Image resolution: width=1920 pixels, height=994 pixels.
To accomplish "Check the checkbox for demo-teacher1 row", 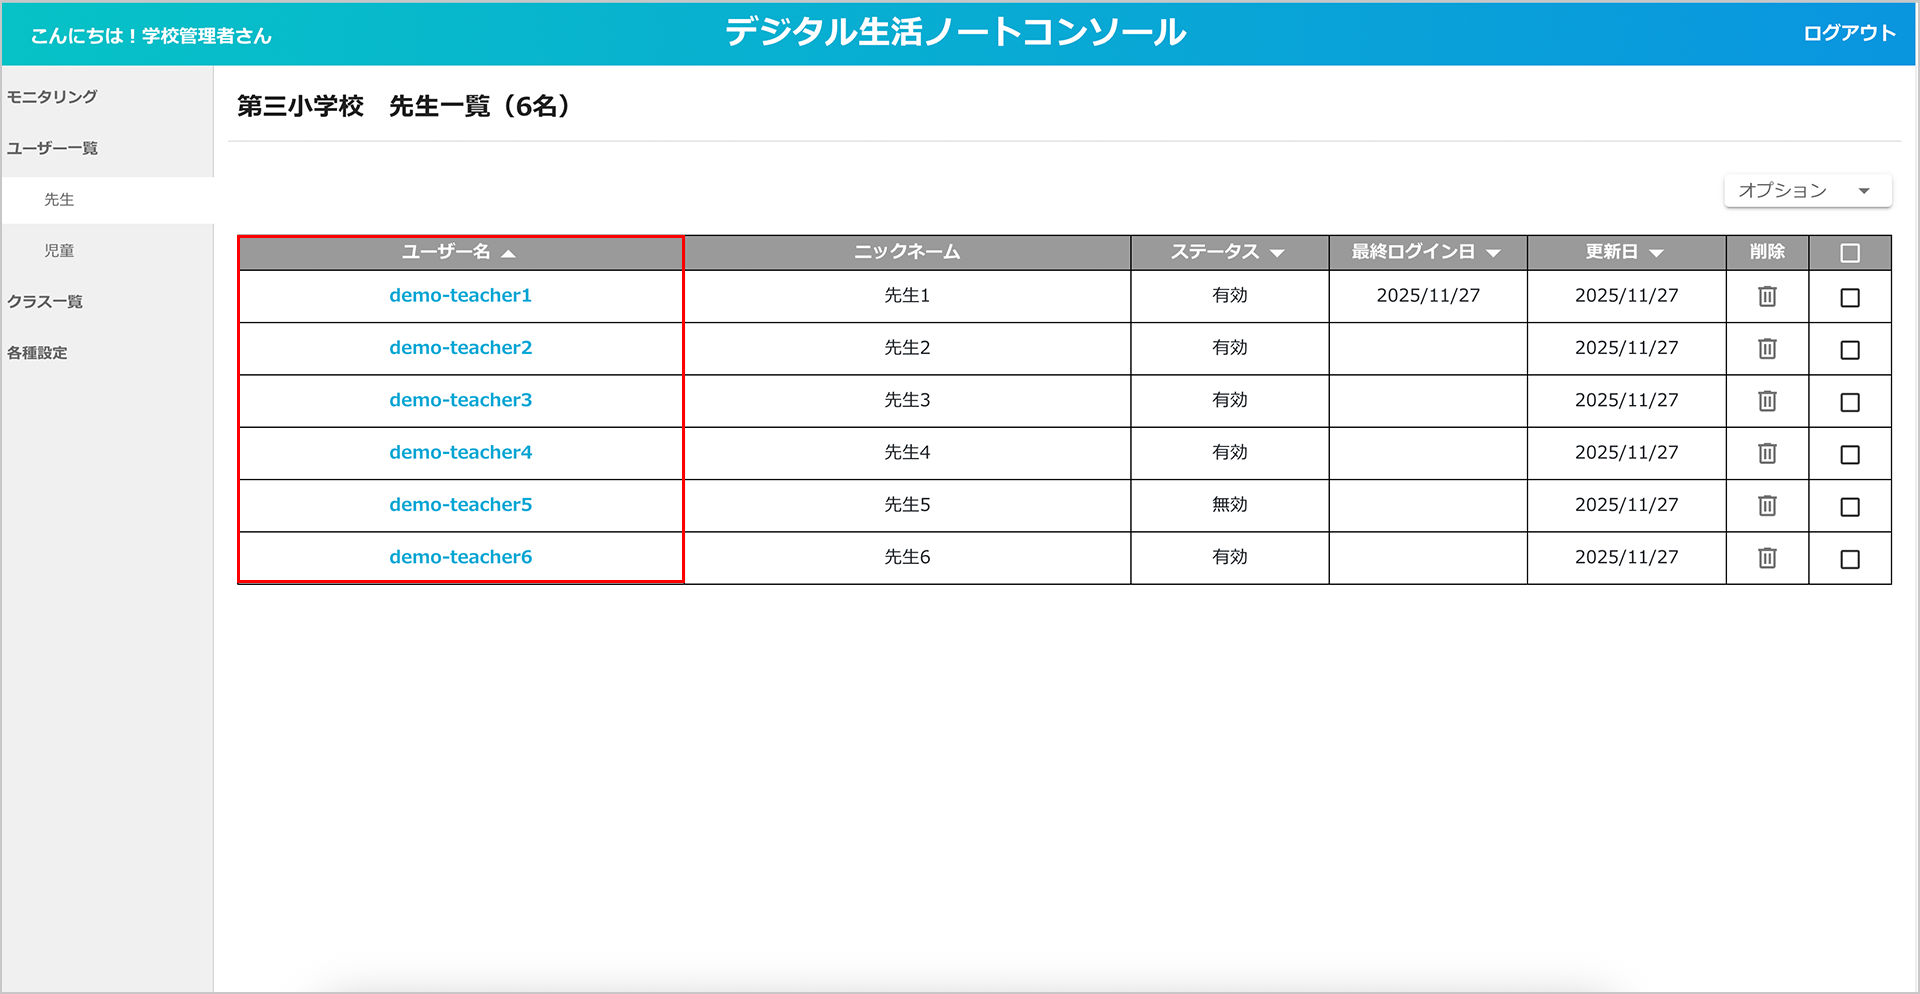I will pos(1849,298).
